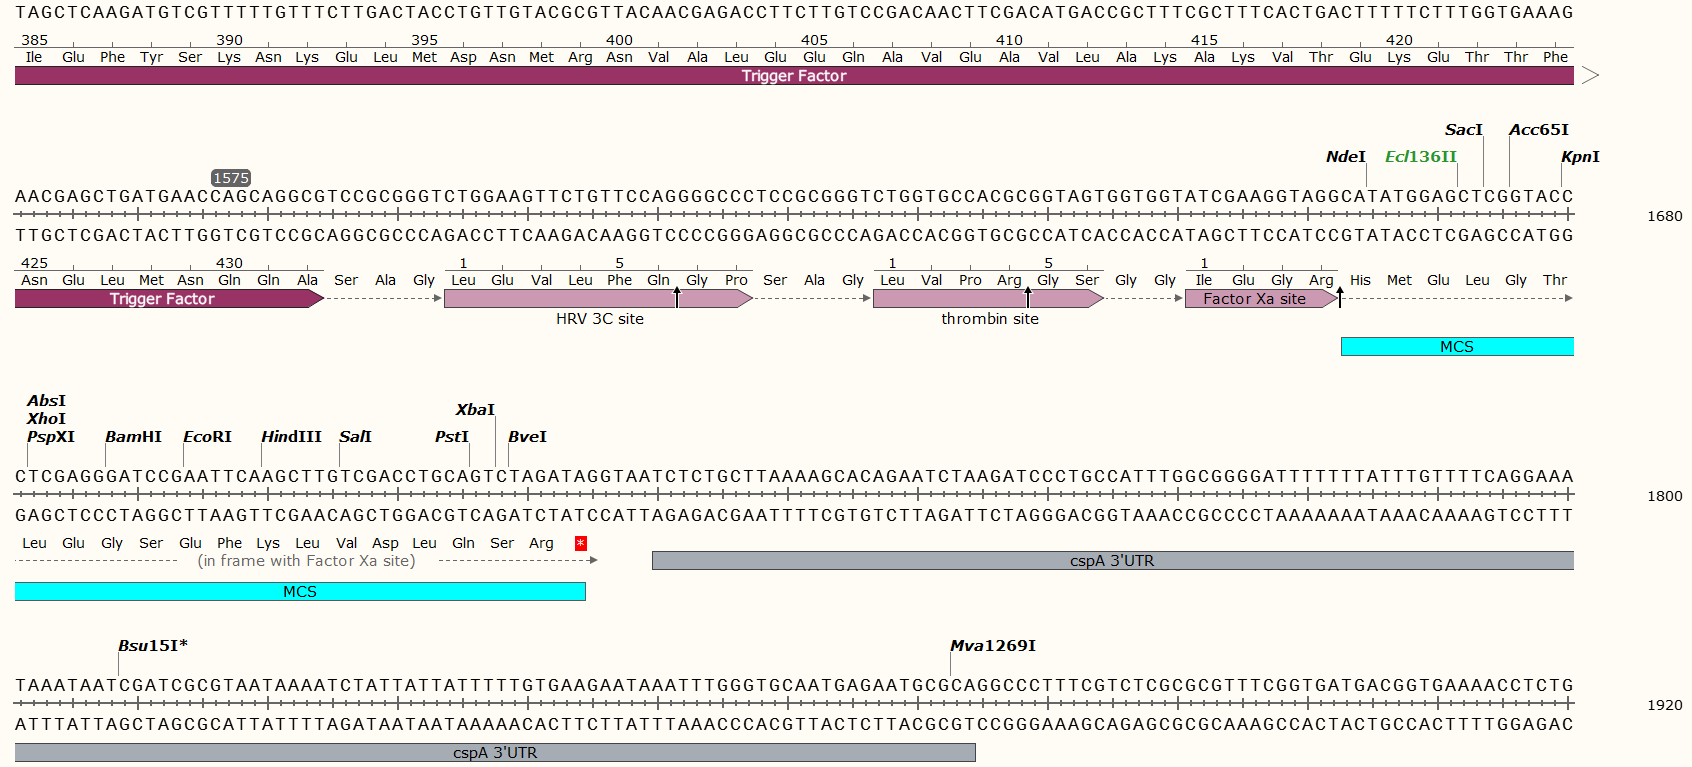Click the BamHI restriction site label

pyautogui.click(x=133, y=437)
